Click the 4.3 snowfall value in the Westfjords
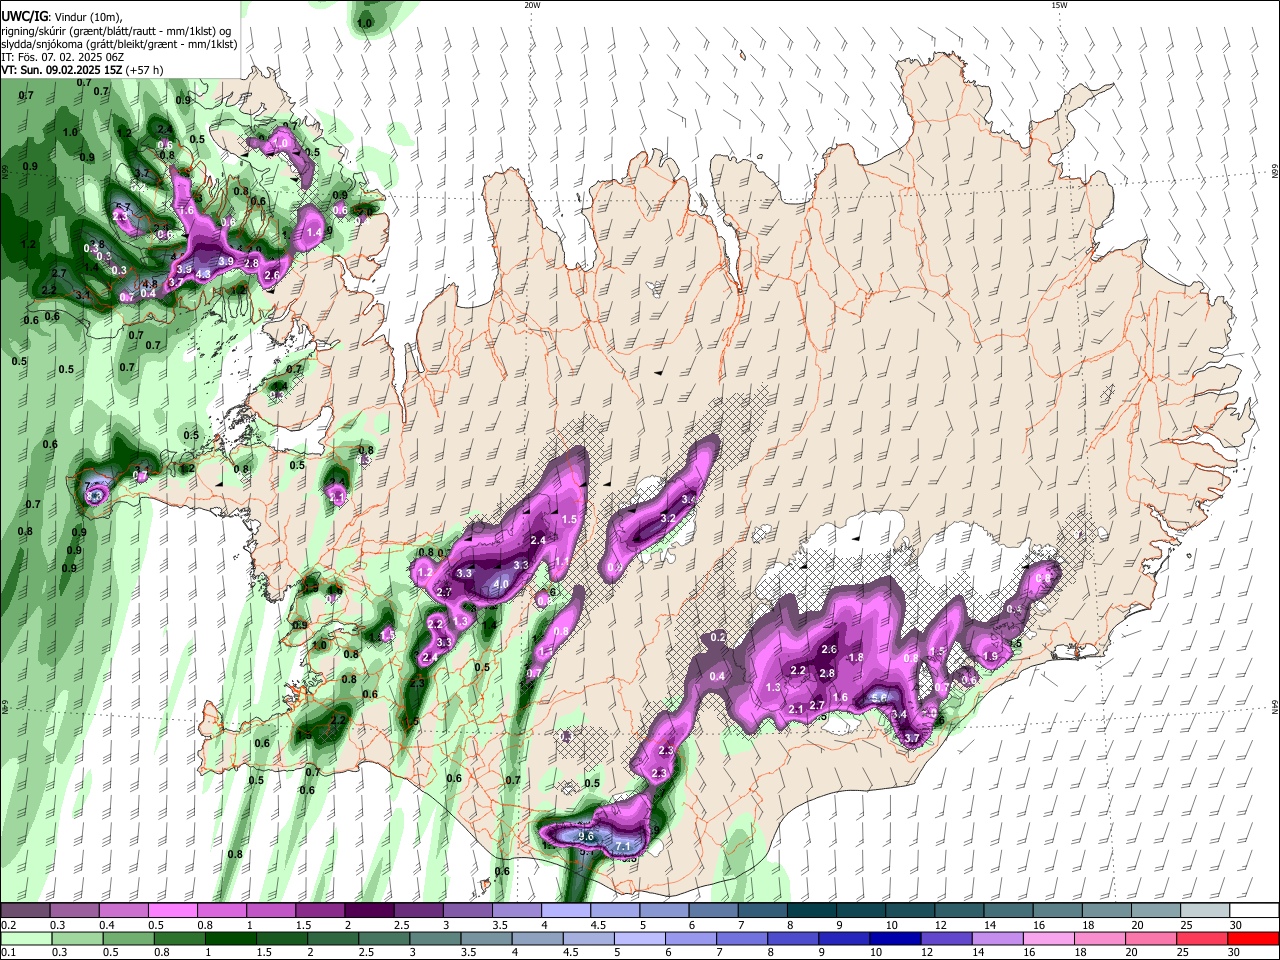 point(203,274)
